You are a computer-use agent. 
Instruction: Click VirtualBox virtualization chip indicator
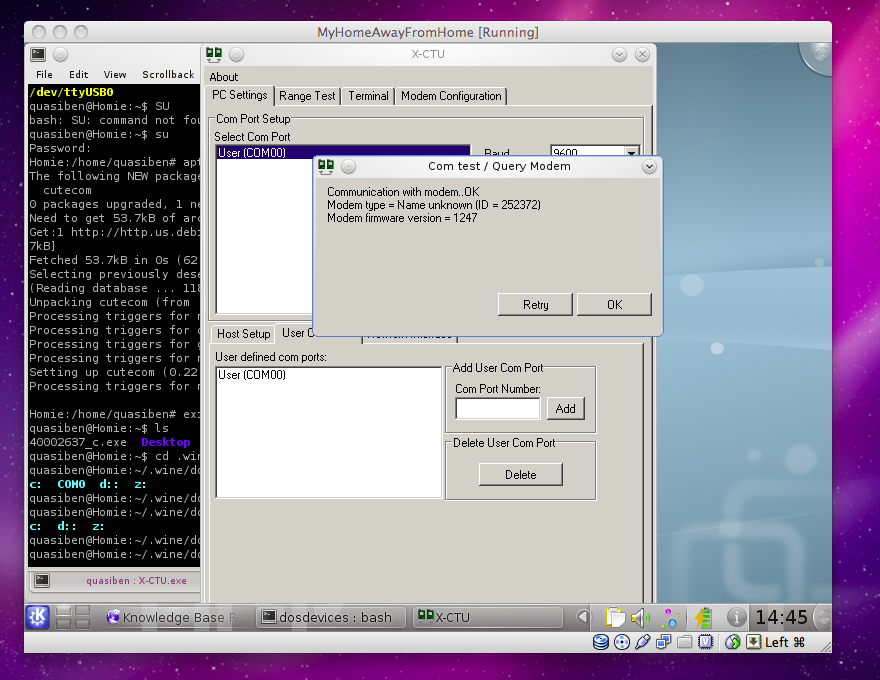point(705,642)
